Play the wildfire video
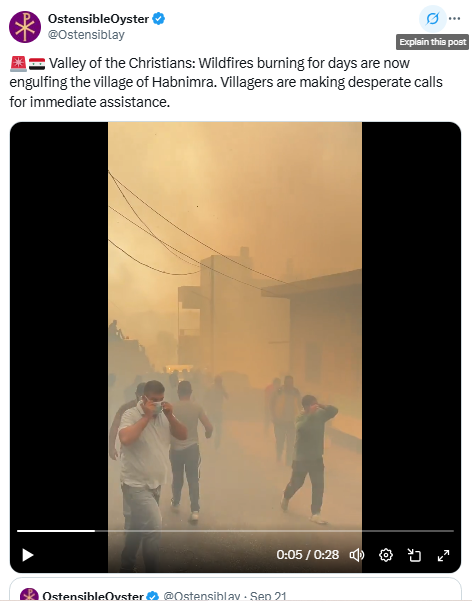The width and height of the screenshot is (472, 601). tap(28, 555)
